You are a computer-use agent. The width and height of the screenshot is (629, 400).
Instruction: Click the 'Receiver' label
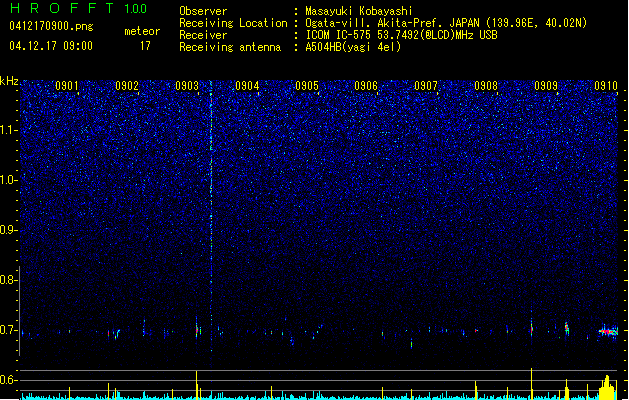pos(203,35)
